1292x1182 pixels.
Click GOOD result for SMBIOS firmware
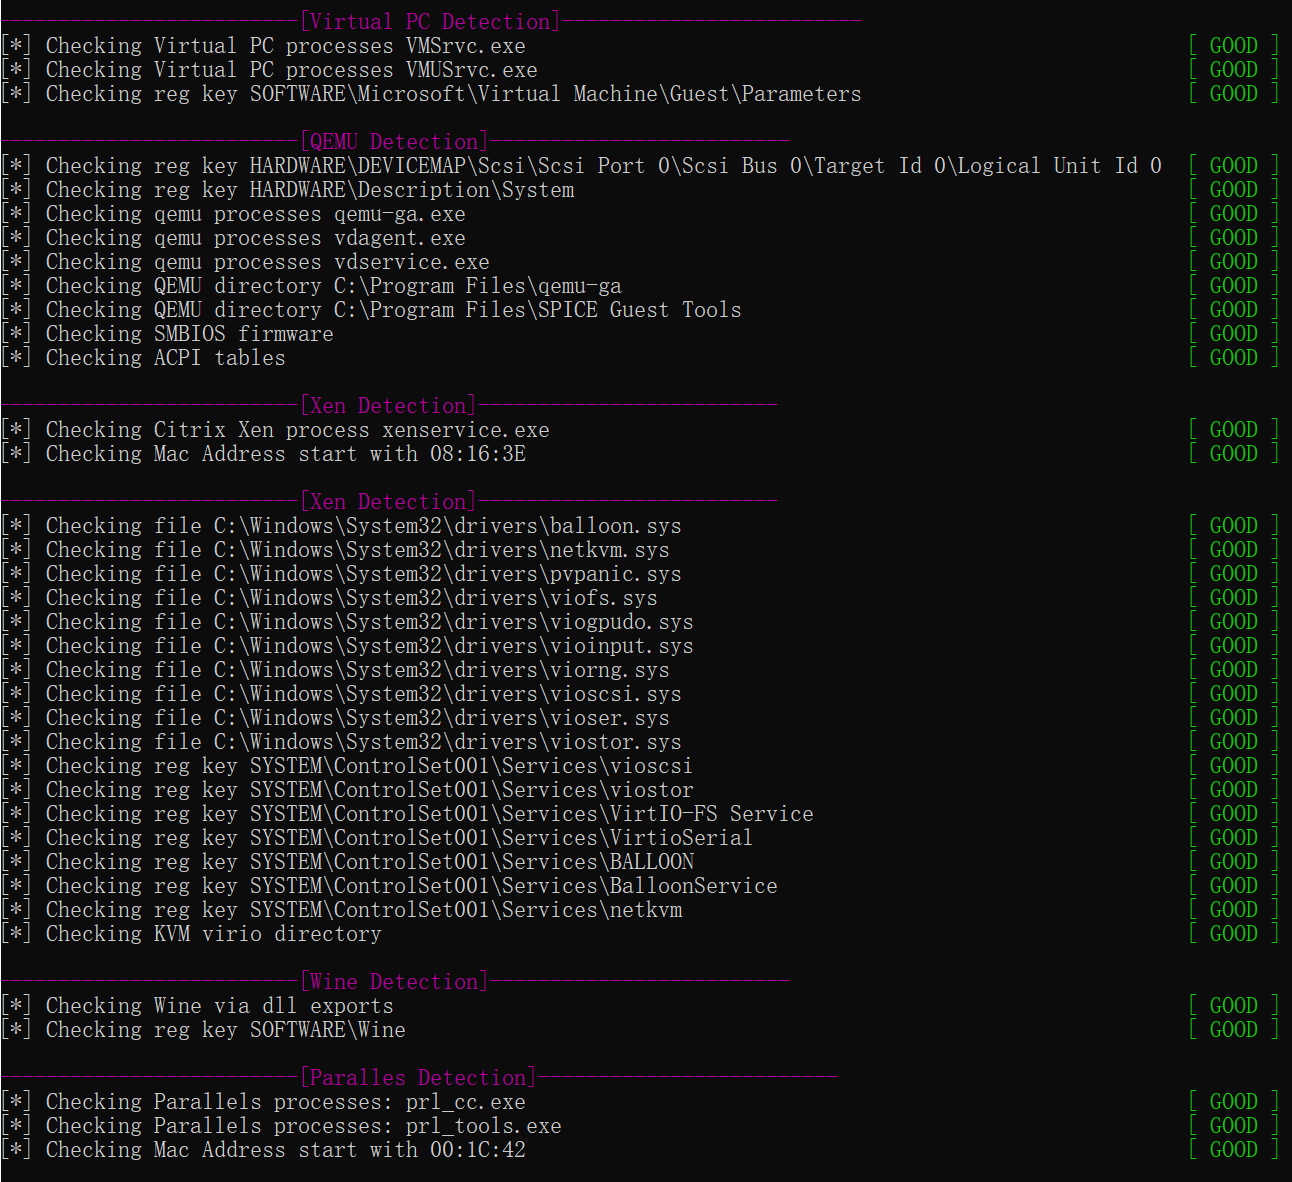pos(1233,334)
